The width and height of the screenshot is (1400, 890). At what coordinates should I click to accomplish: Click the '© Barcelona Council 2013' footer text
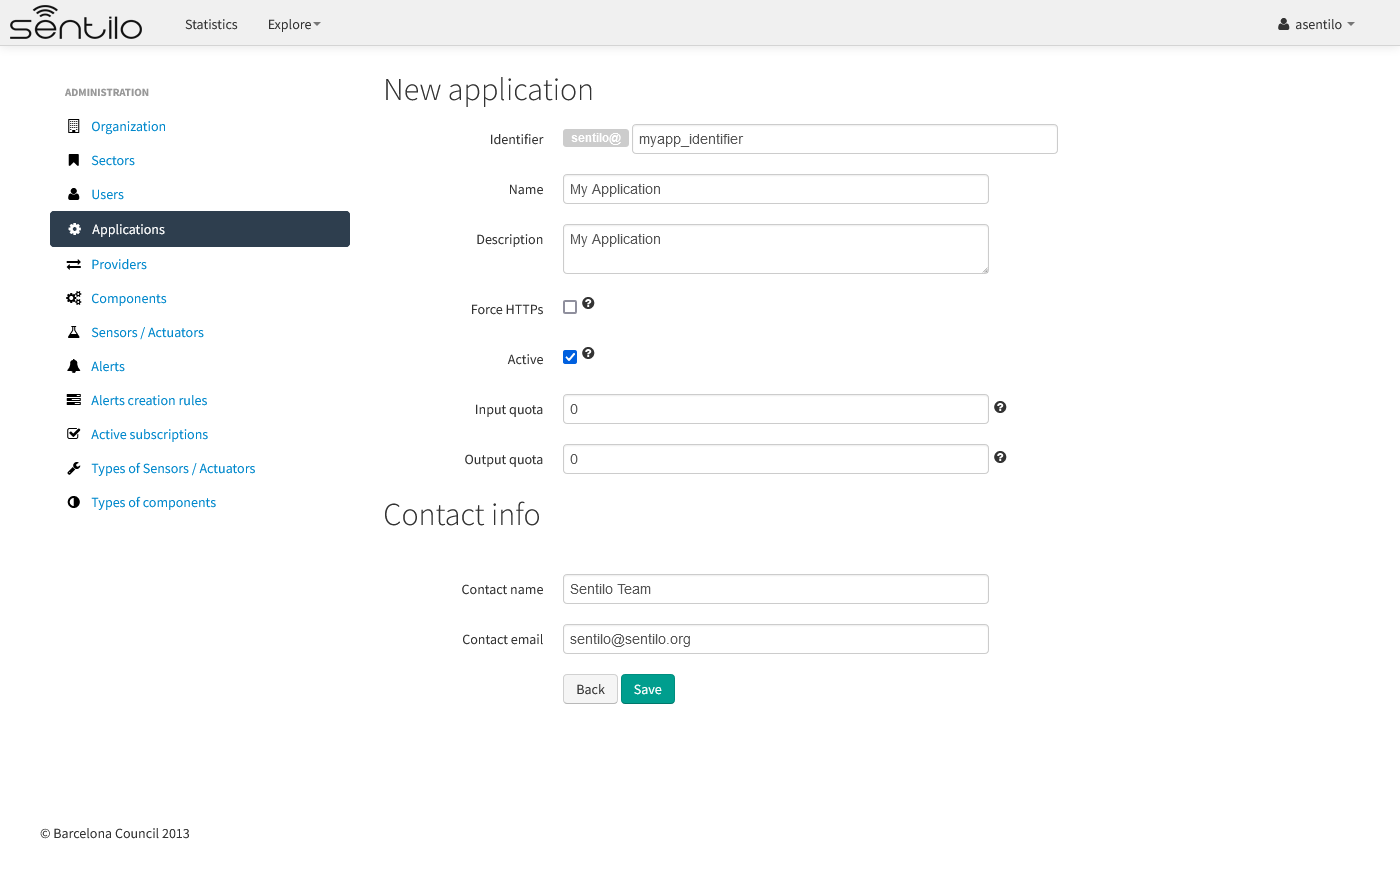pos(115,833)
